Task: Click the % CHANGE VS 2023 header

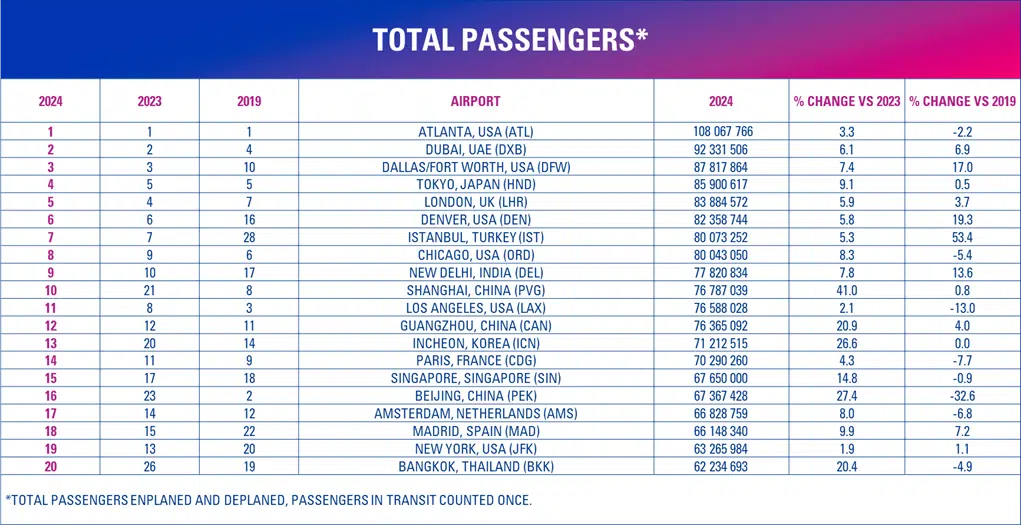Action: [x=847, y=101]
